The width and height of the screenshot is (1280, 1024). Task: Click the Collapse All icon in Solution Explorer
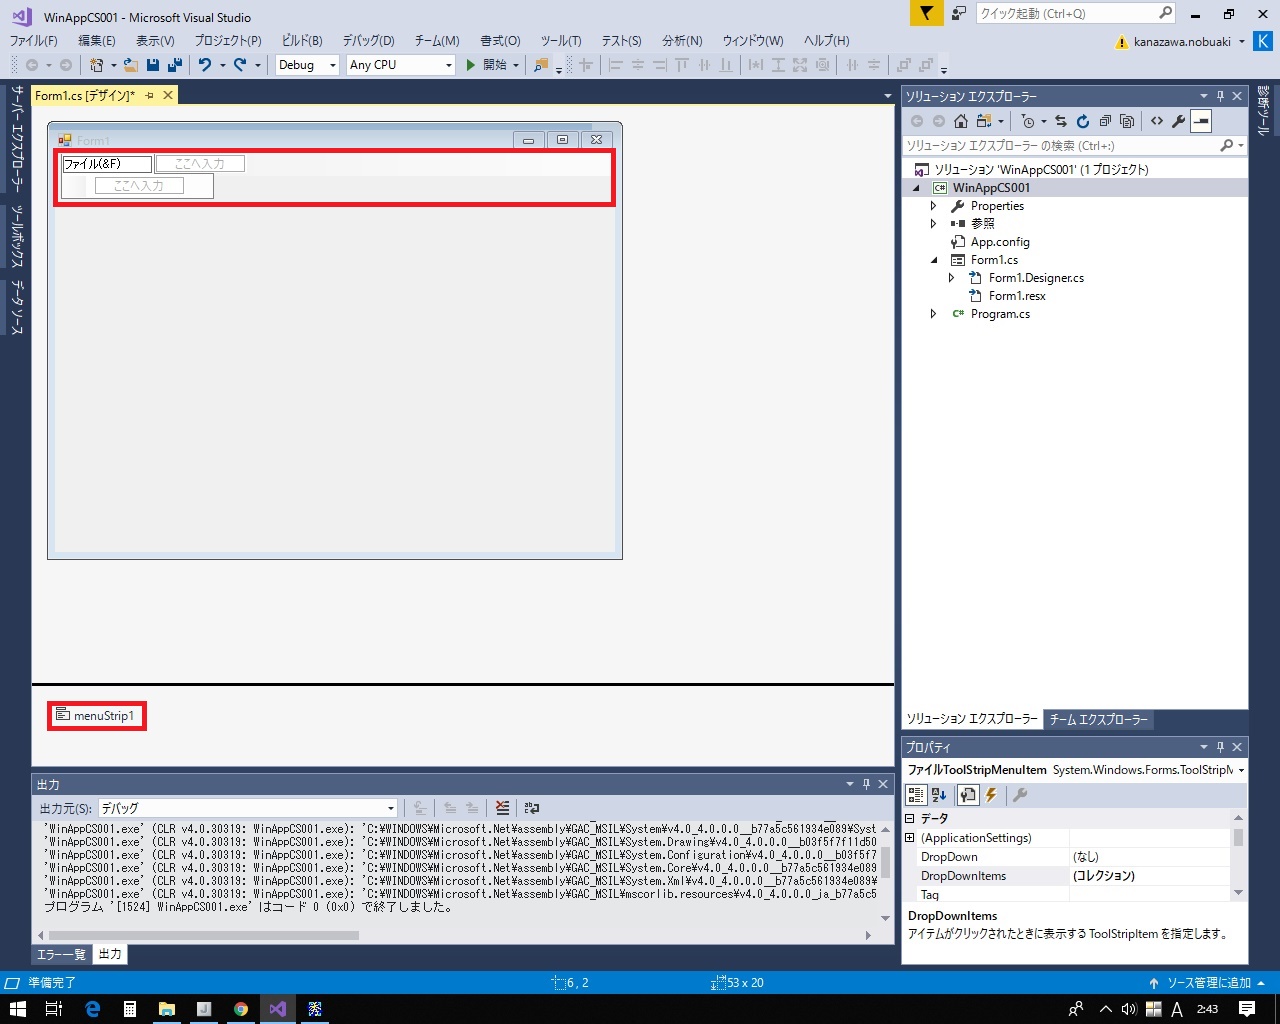(1105, 121)
